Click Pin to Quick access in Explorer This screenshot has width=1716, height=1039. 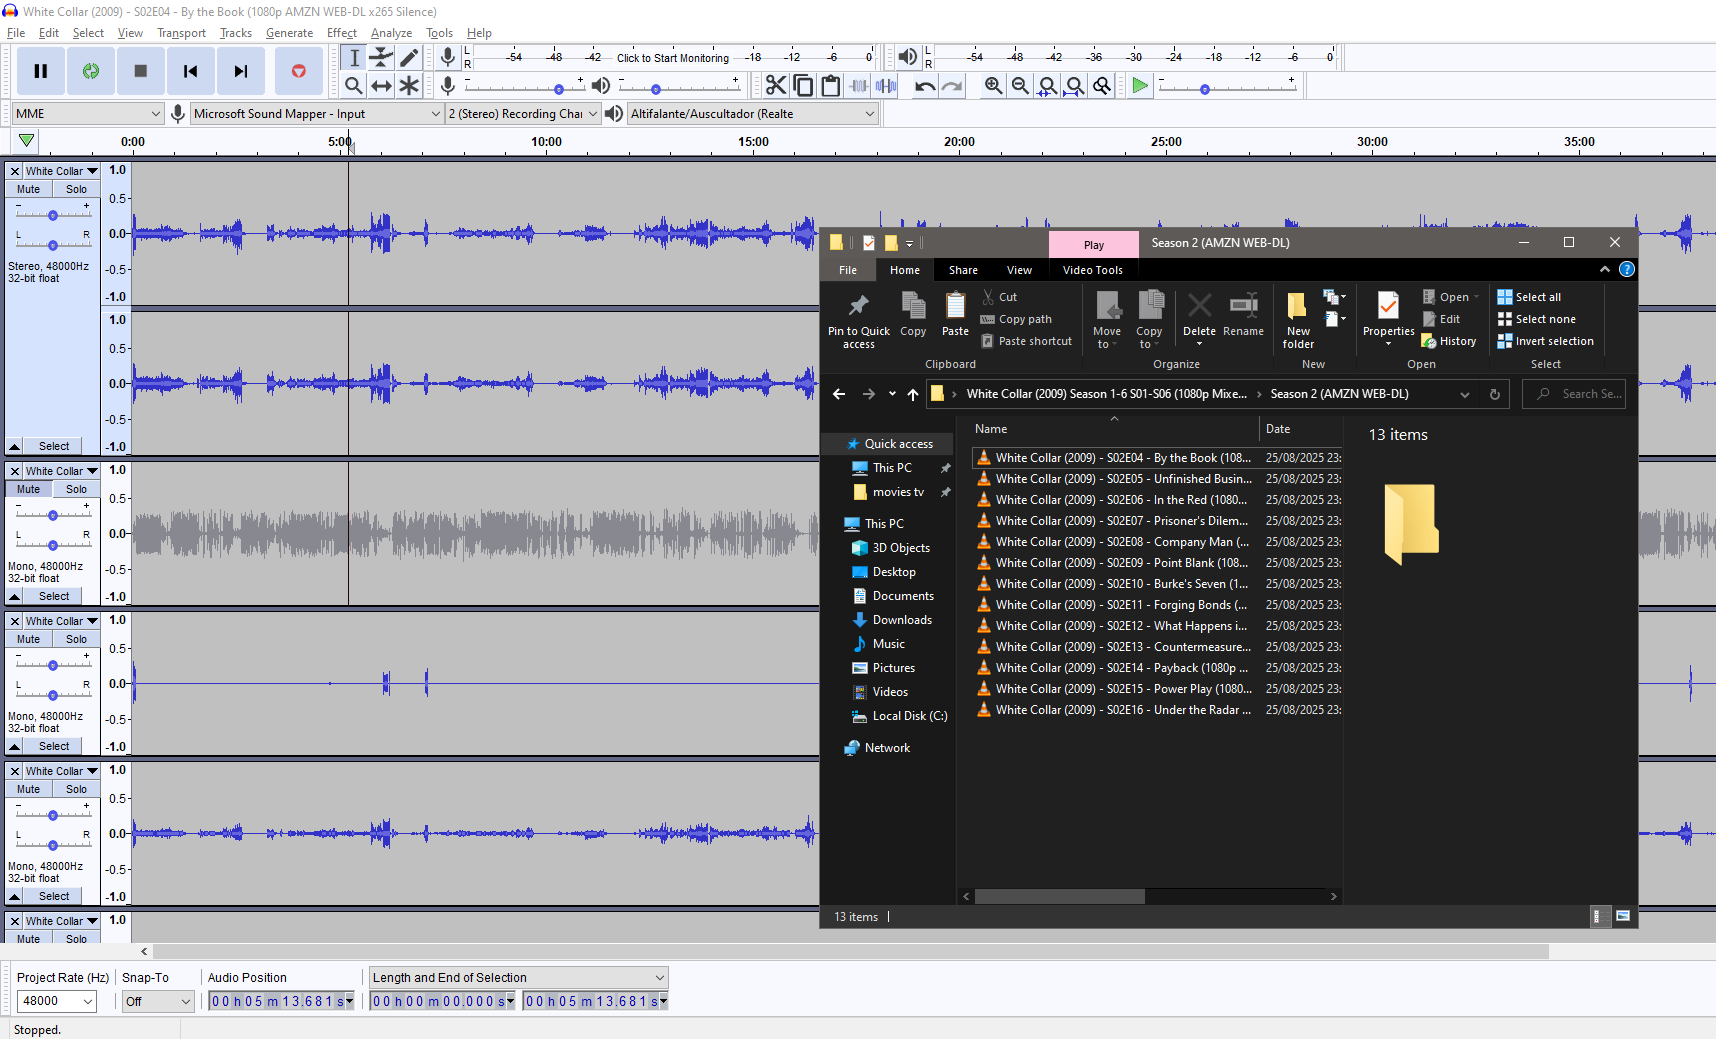[x=858, y=321]
